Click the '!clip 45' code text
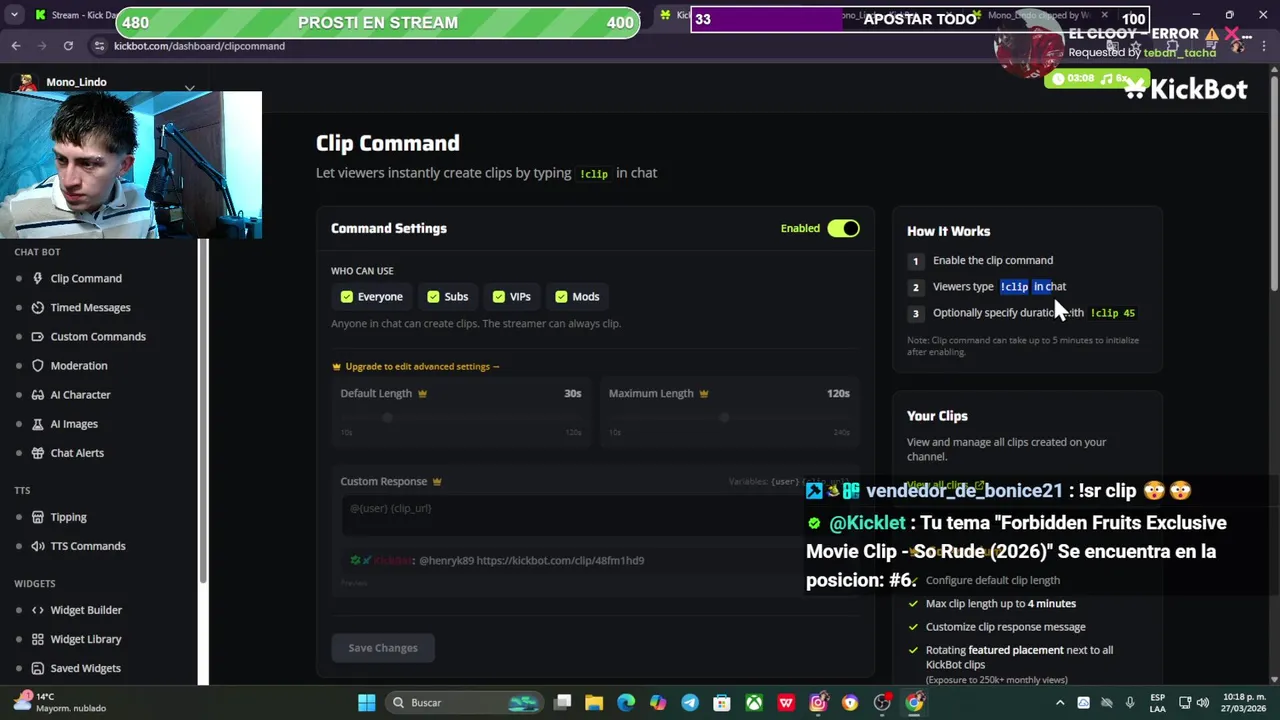Screen dimensions: 1280x720 [x=1112, y=313]
